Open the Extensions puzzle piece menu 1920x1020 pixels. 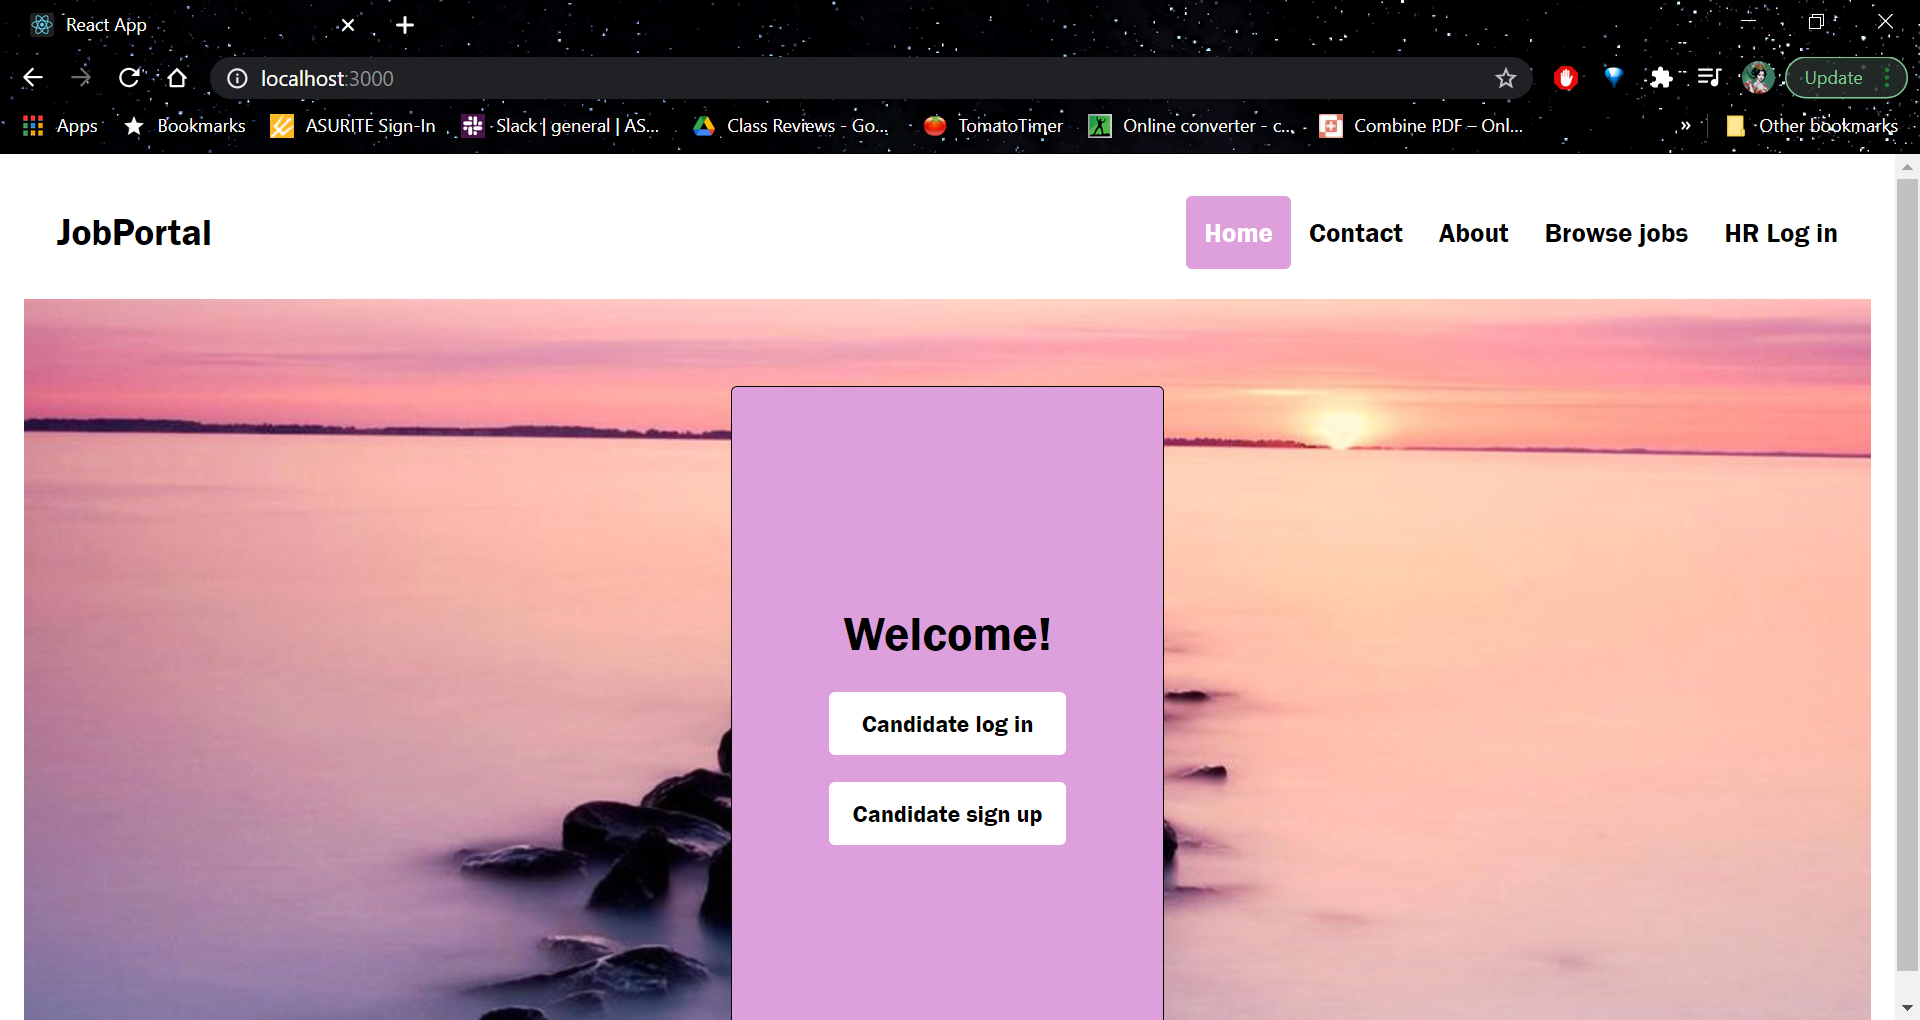tap(1661, 78)
